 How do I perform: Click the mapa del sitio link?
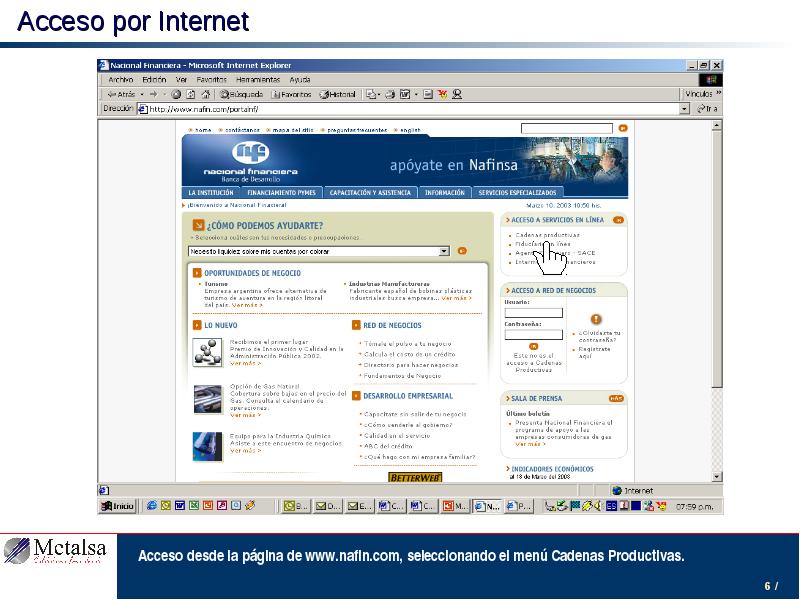point(293,130)
